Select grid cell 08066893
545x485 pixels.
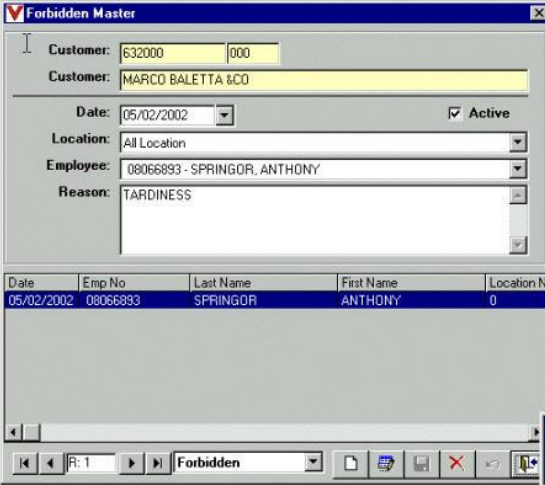pos(134,300)
